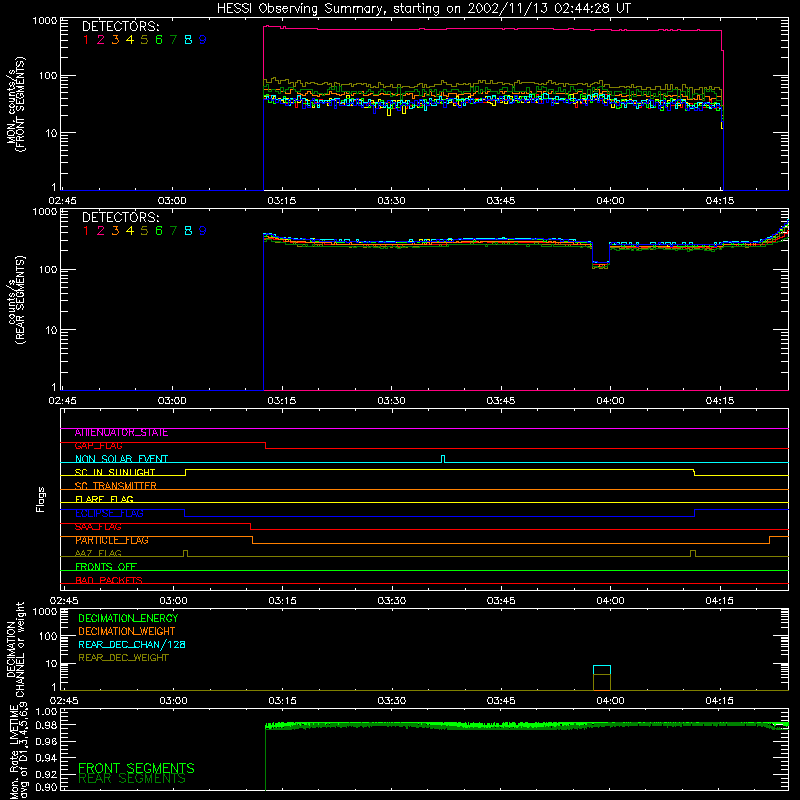The image size is (800, 800).
Task: Select the ATTENUATOR_STATE flag label
Action: (121, 433)
